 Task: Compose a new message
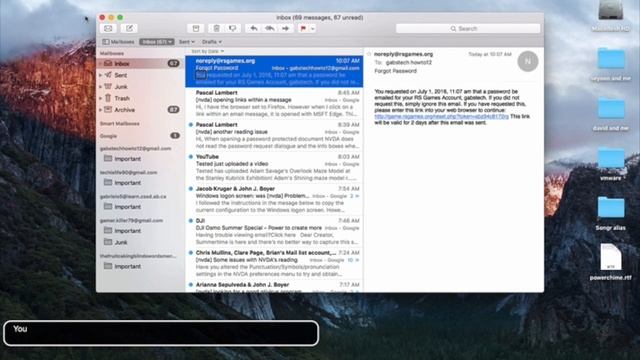[129, 28]
